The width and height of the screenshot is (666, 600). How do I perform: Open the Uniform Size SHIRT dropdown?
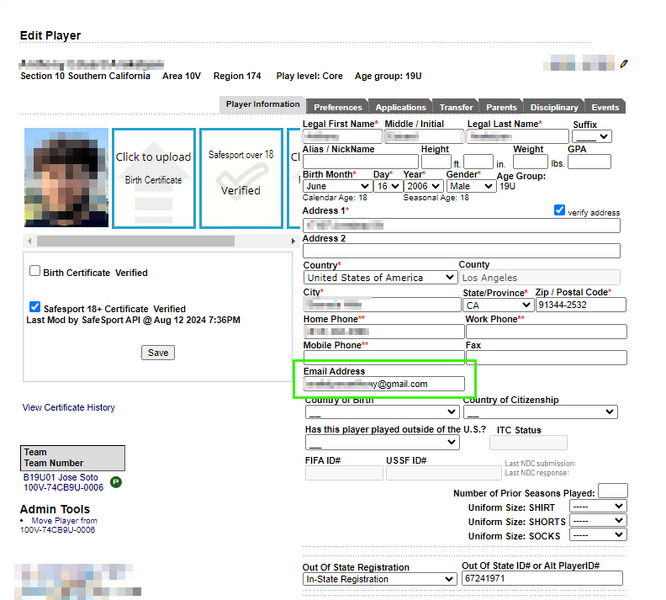tap(598, 506)
